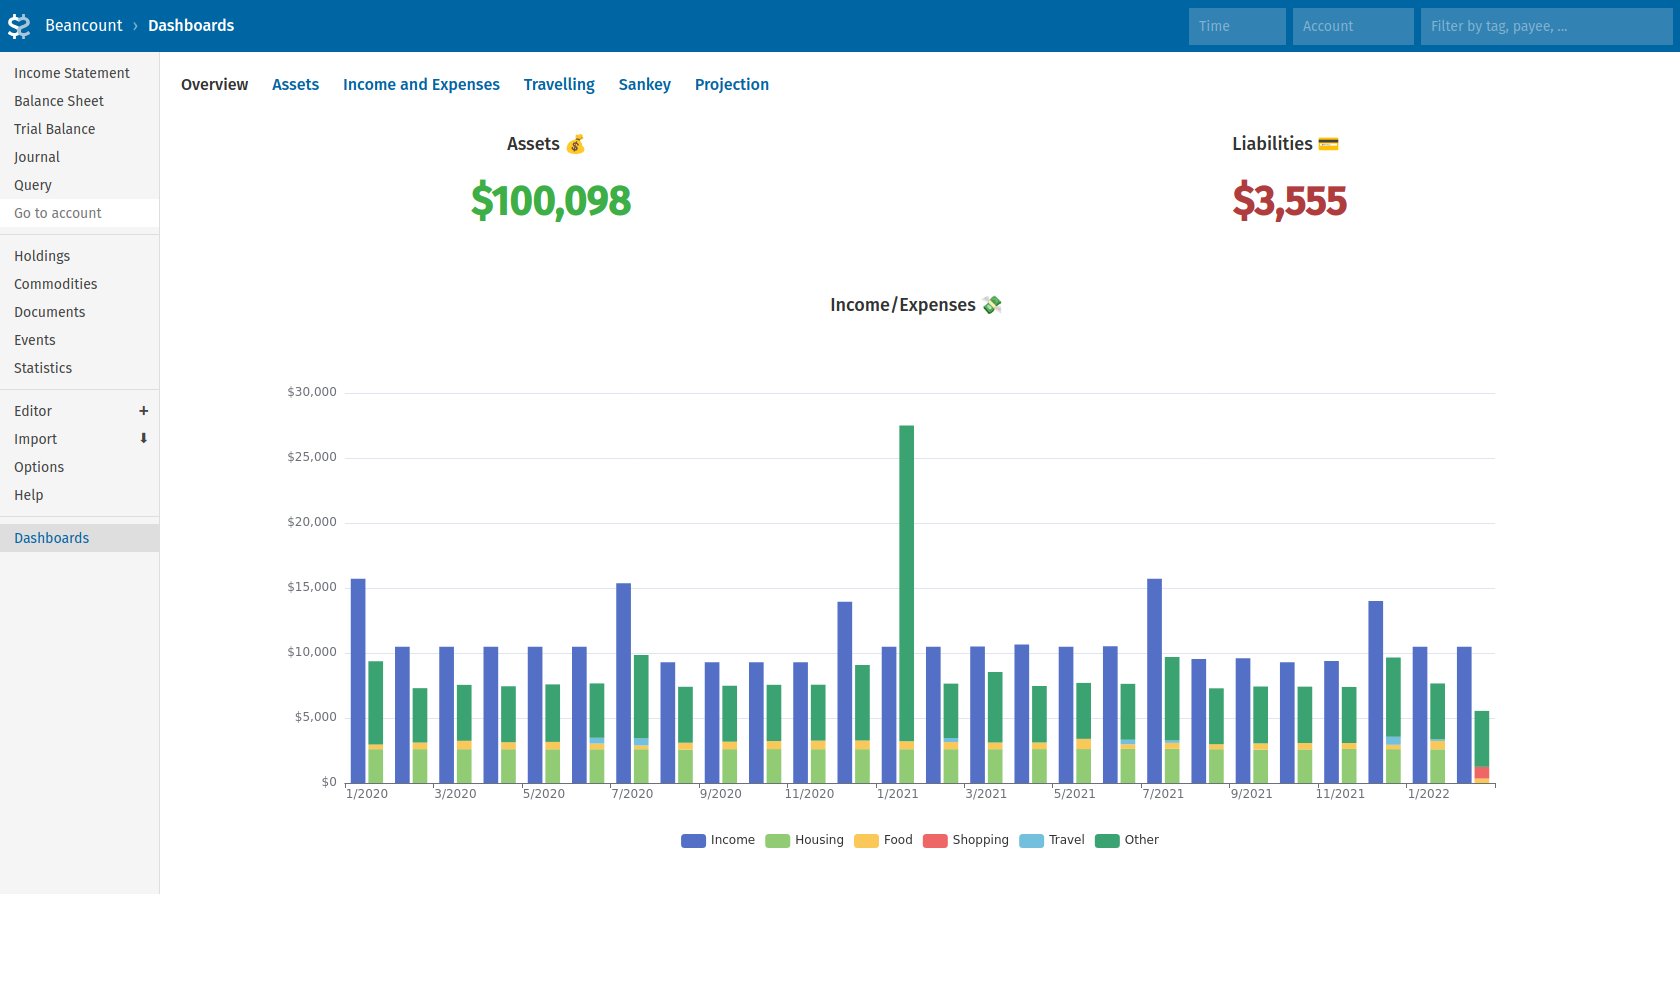The height and width of the screenshot is (1000, 1680).
Task: Open the Time filter field
Action: click(x=1237, y=26)
